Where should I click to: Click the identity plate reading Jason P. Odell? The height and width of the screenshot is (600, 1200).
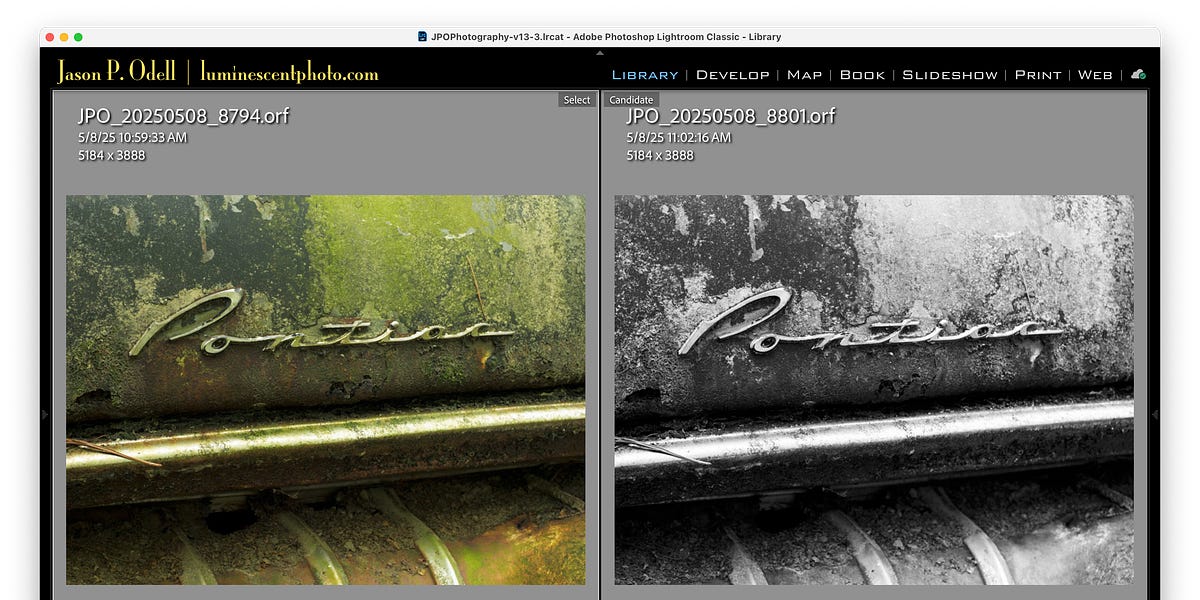pyautogui.click(x=120, y=73)
